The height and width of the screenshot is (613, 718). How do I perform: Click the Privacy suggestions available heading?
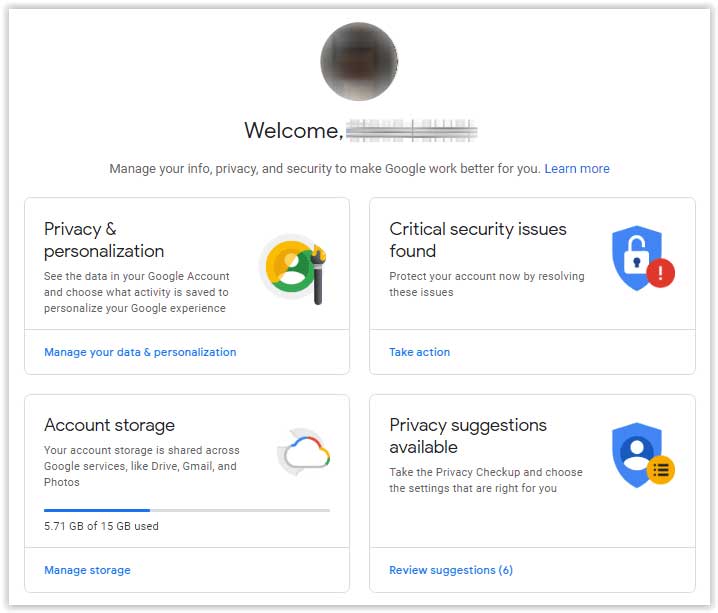pyautogui.click(x=468, y=436)
